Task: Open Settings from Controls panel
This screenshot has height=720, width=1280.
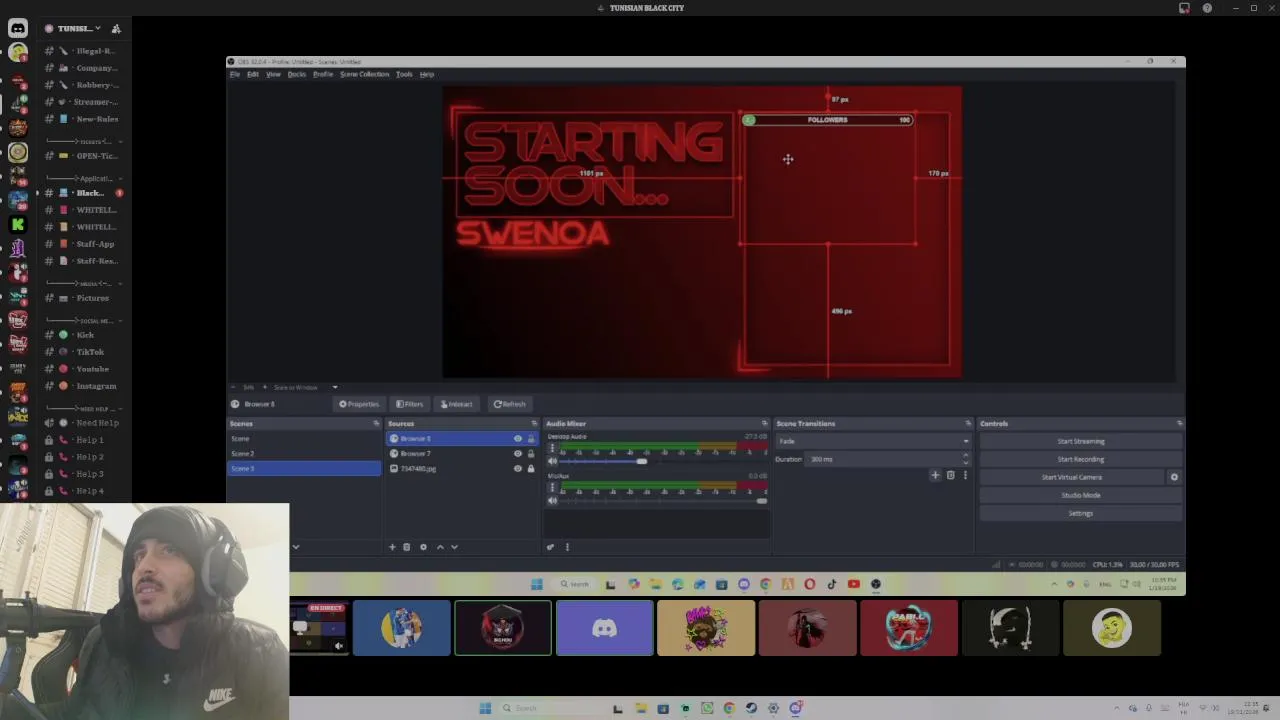Action: click(x=1080, y=513)
